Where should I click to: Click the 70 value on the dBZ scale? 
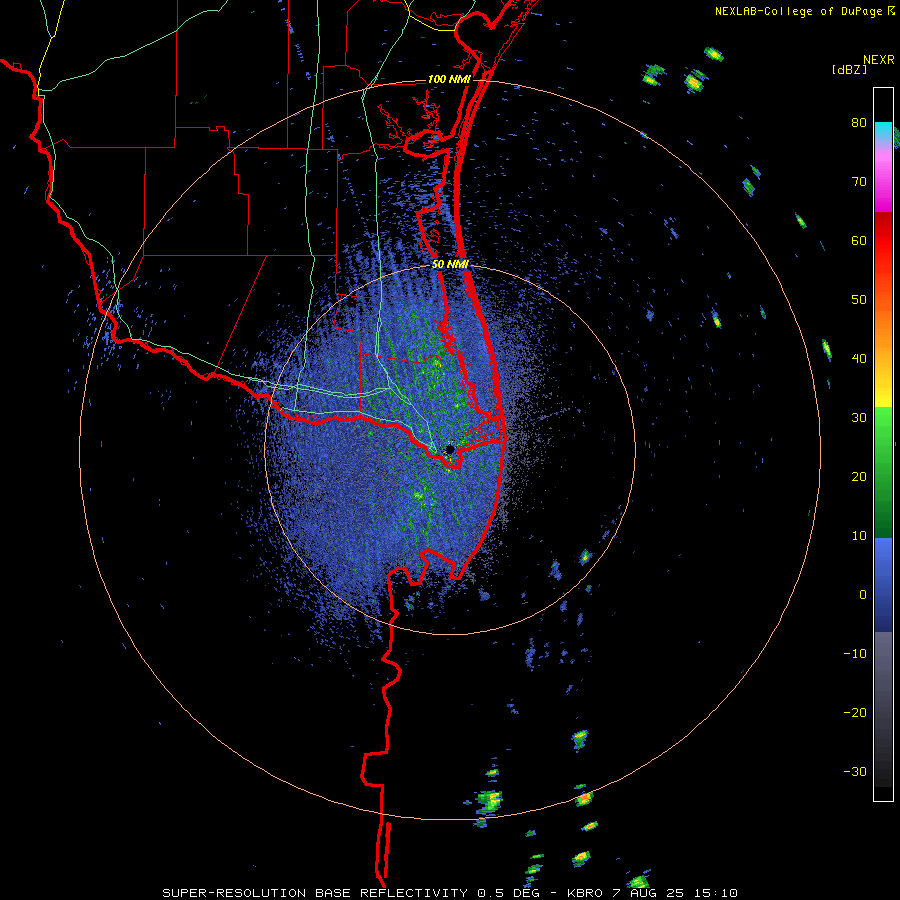(x=859, y=181)
